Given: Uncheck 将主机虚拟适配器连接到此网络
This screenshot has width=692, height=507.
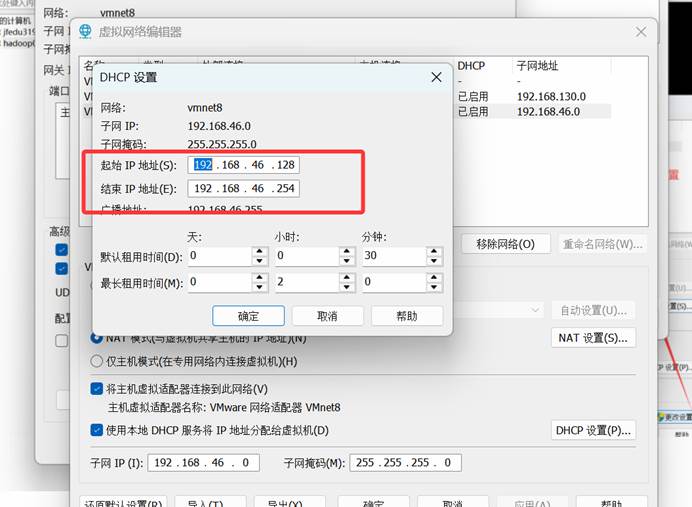Looking at the screenshot, I should click(97, 389).
